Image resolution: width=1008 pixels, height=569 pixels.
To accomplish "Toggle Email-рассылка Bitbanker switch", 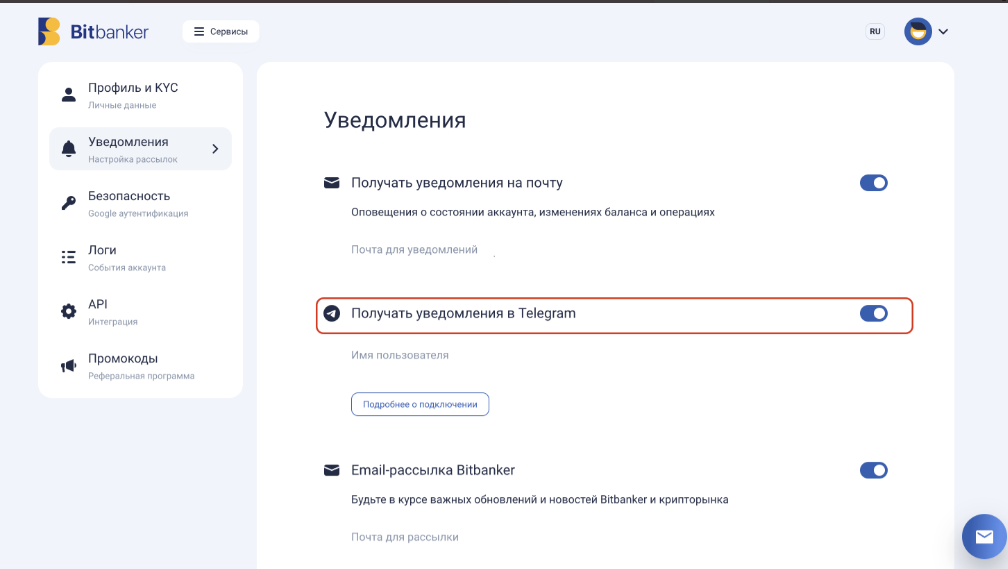I will [x=874, y=470].
